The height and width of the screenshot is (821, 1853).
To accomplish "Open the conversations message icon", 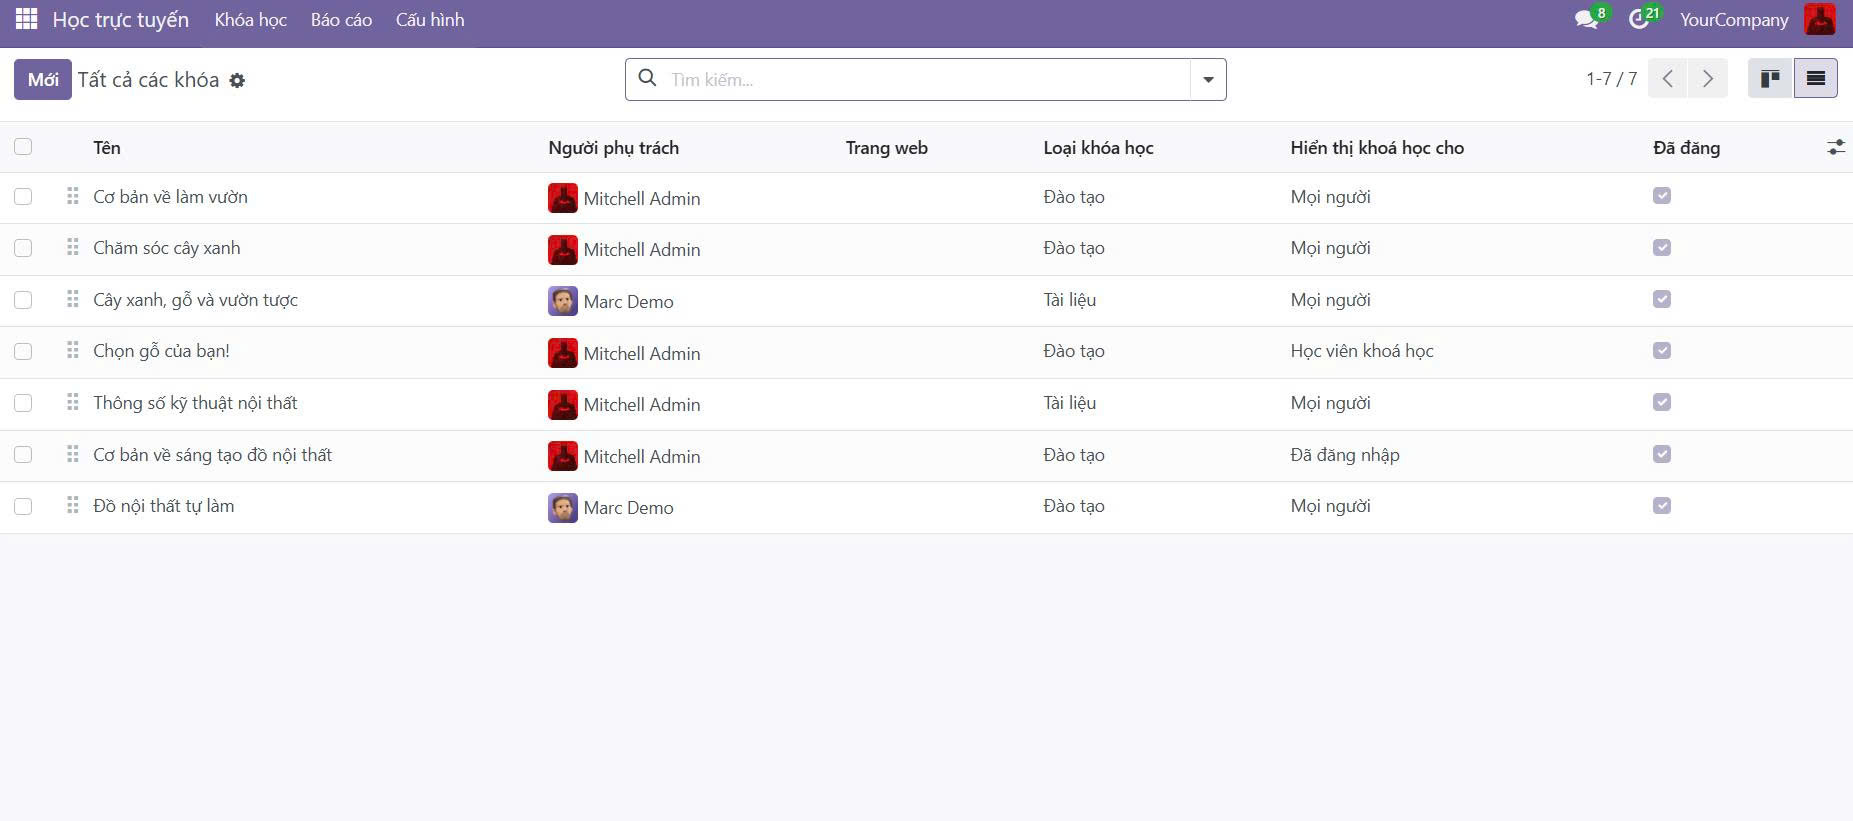I will click(x=1586, y=20).
